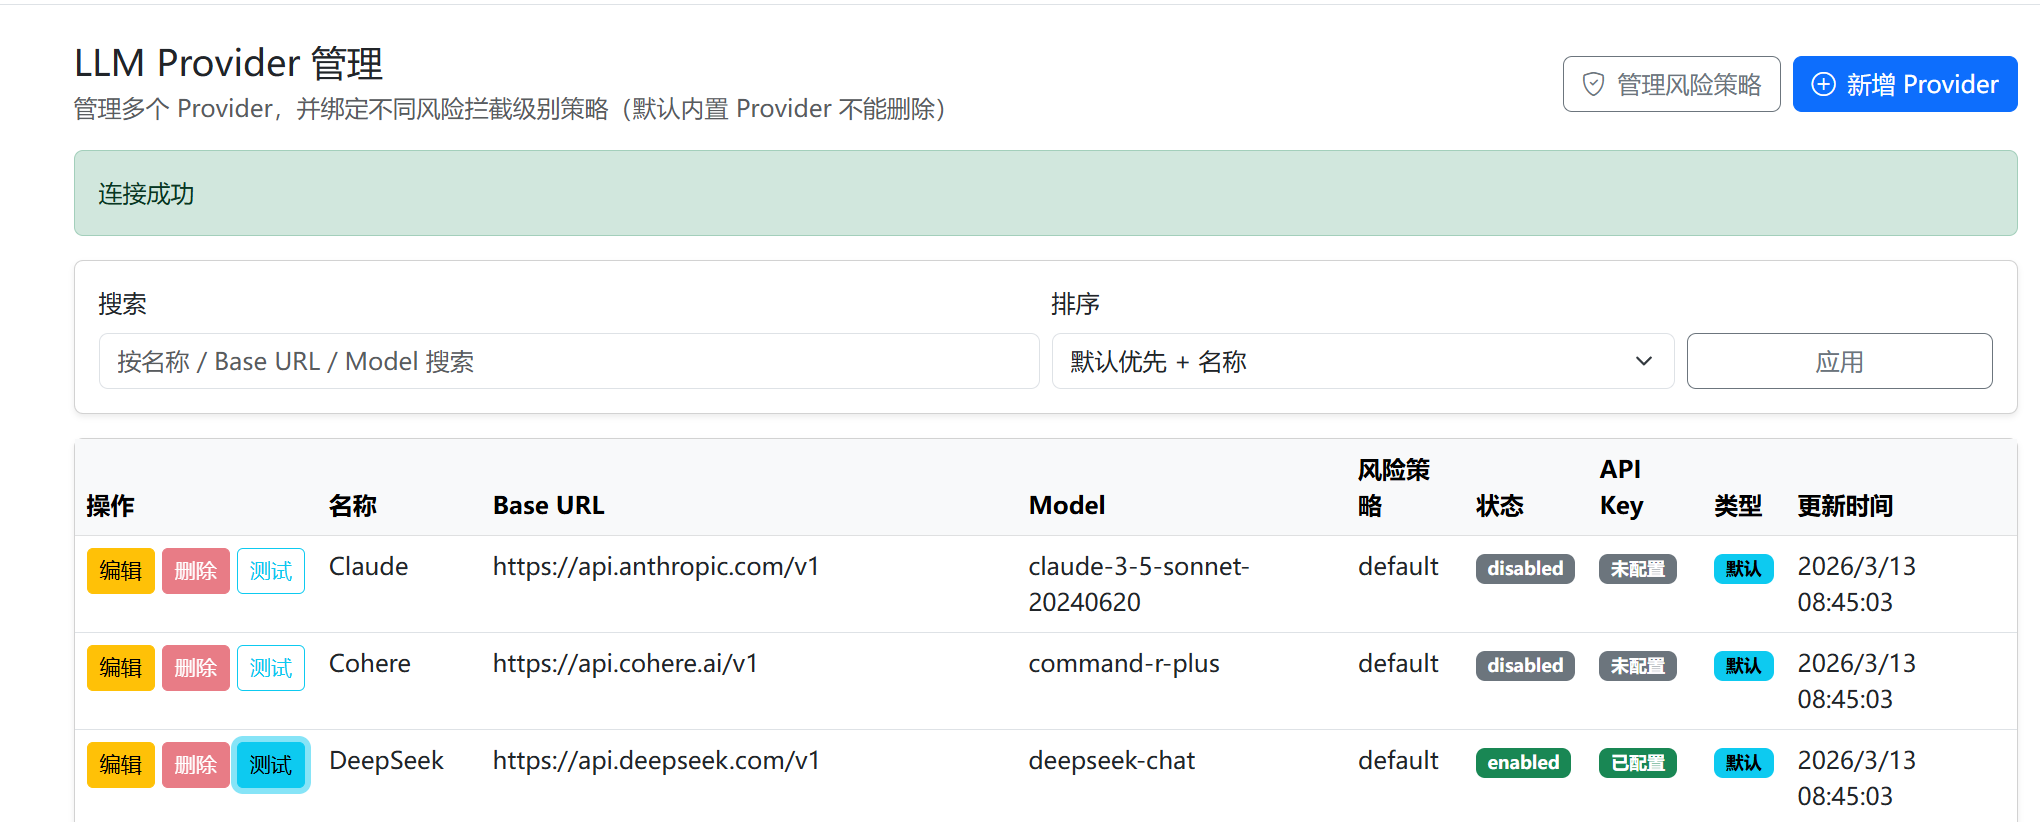Edit the Claude provider

point(120,571)
